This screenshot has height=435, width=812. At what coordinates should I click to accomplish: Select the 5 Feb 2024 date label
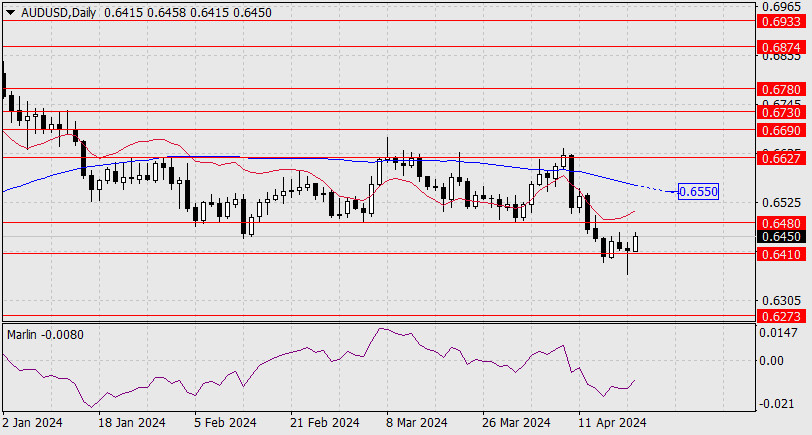pos(225,423)
